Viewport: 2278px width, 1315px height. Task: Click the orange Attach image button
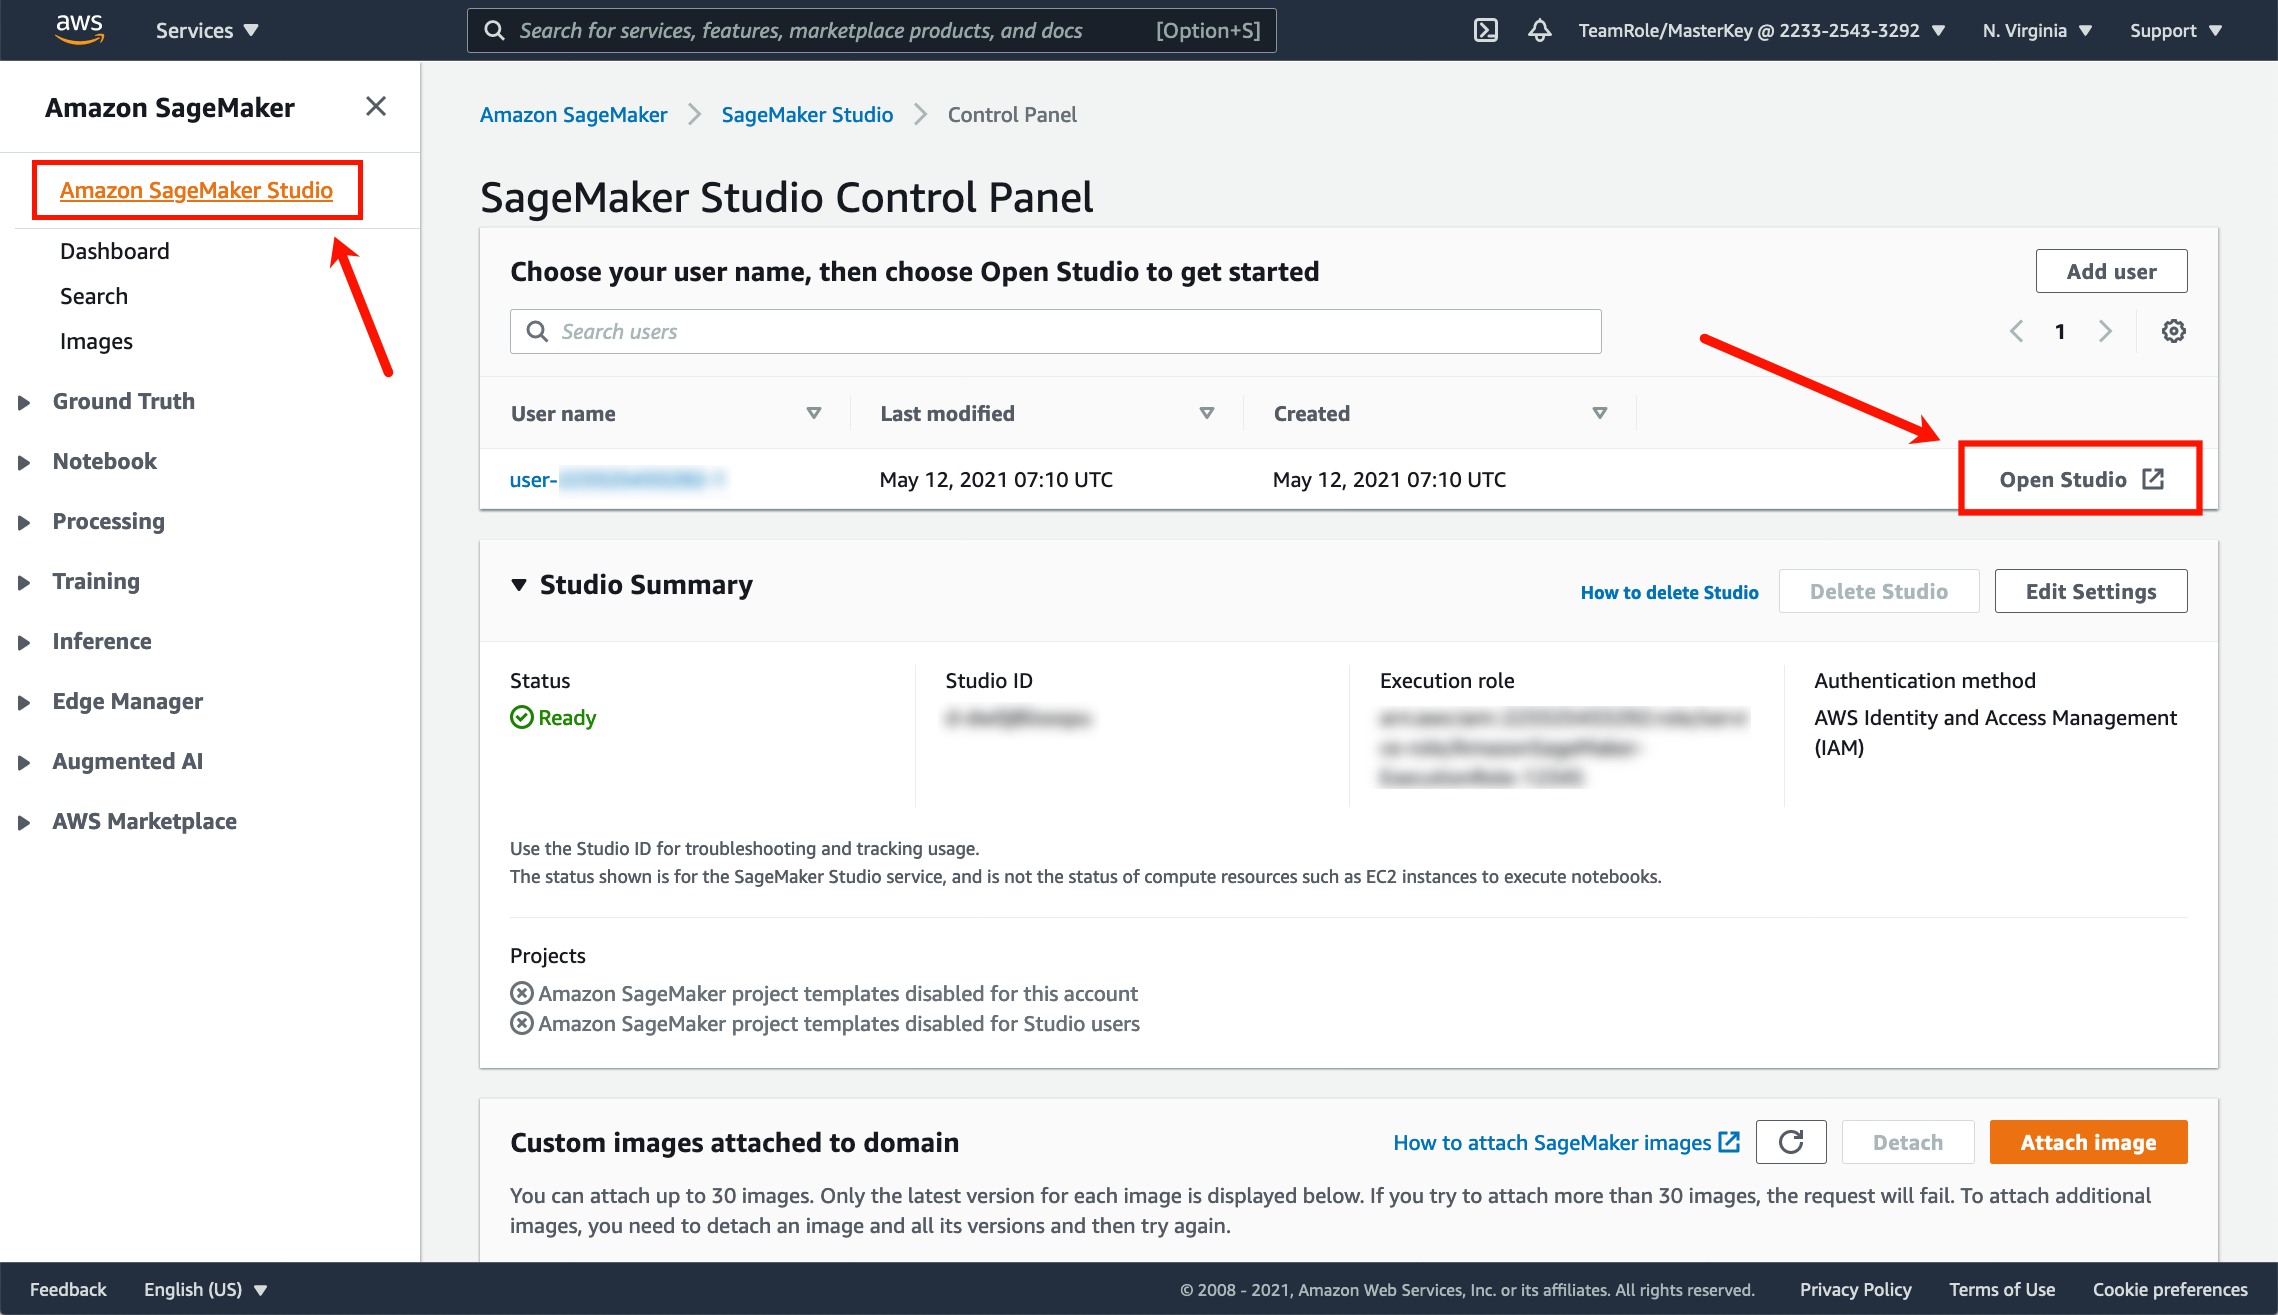tap(2088, 1142)
